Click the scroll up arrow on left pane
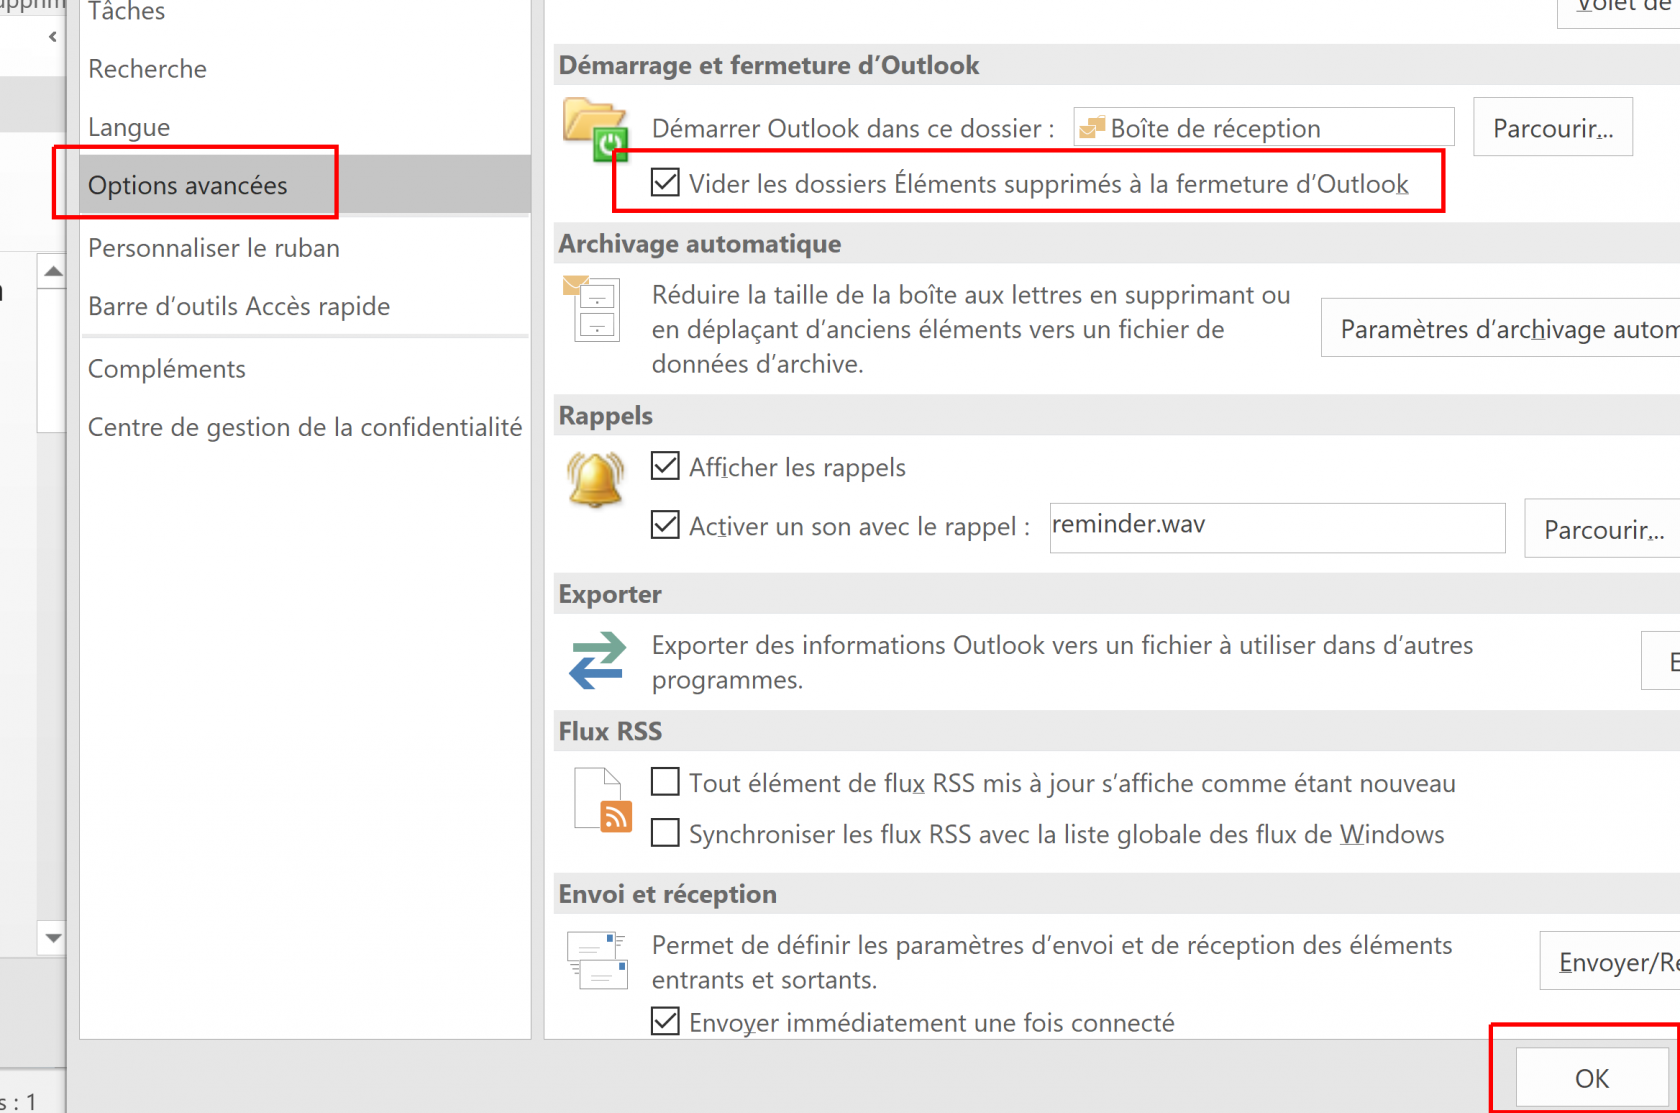This screenshot has height=1113, width=1680. click(53, 272)
